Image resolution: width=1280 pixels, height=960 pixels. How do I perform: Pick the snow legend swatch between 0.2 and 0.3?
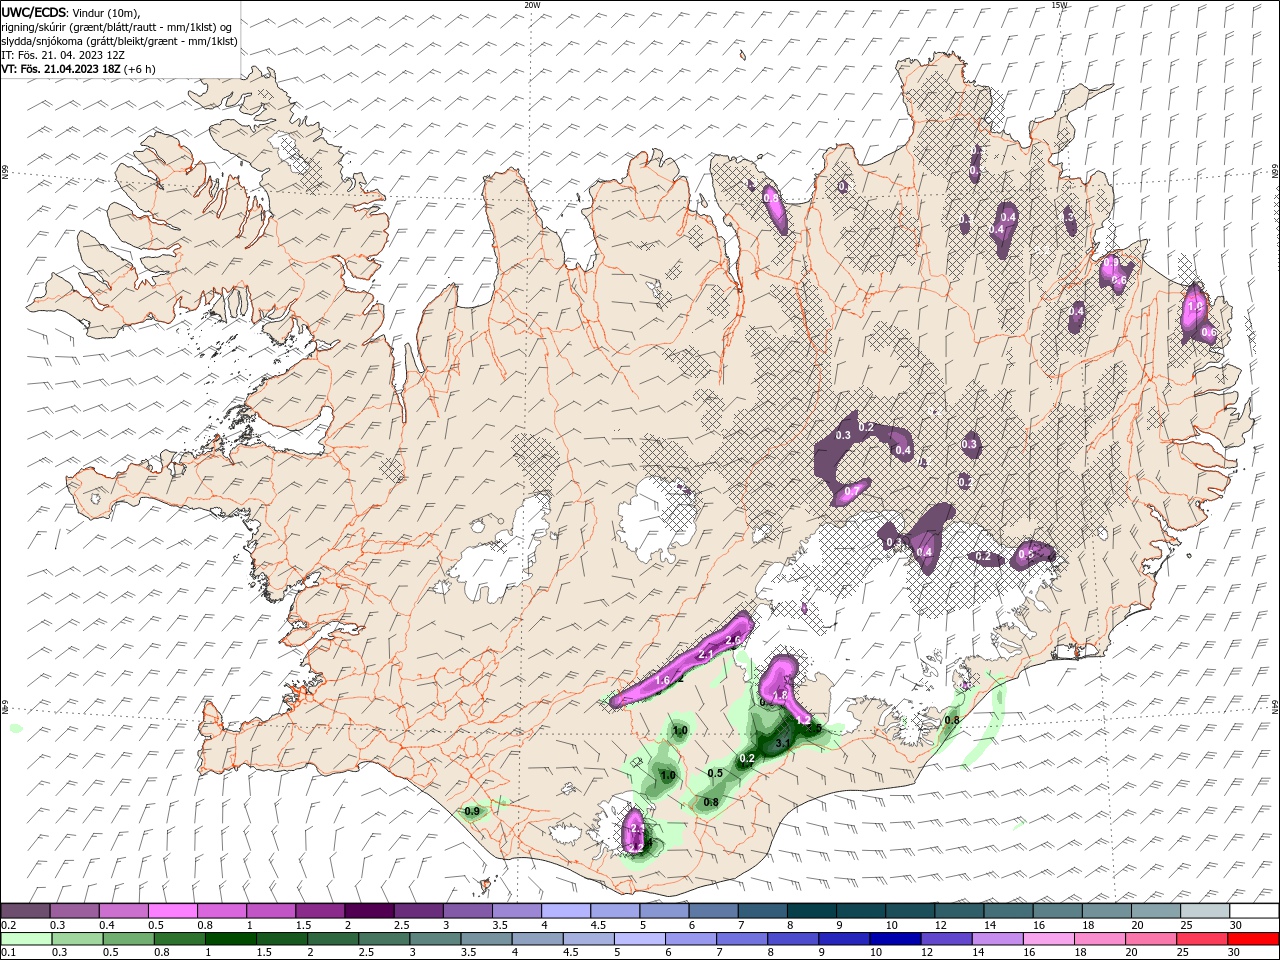26,911
